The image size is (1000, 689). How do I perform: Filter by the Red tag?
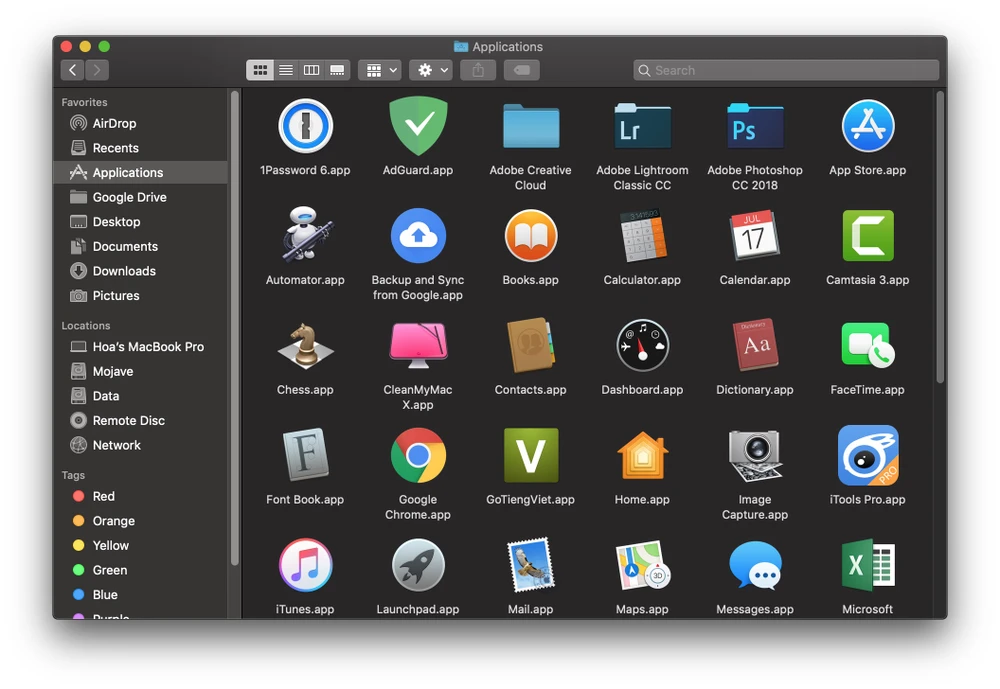tap(103, 496)
